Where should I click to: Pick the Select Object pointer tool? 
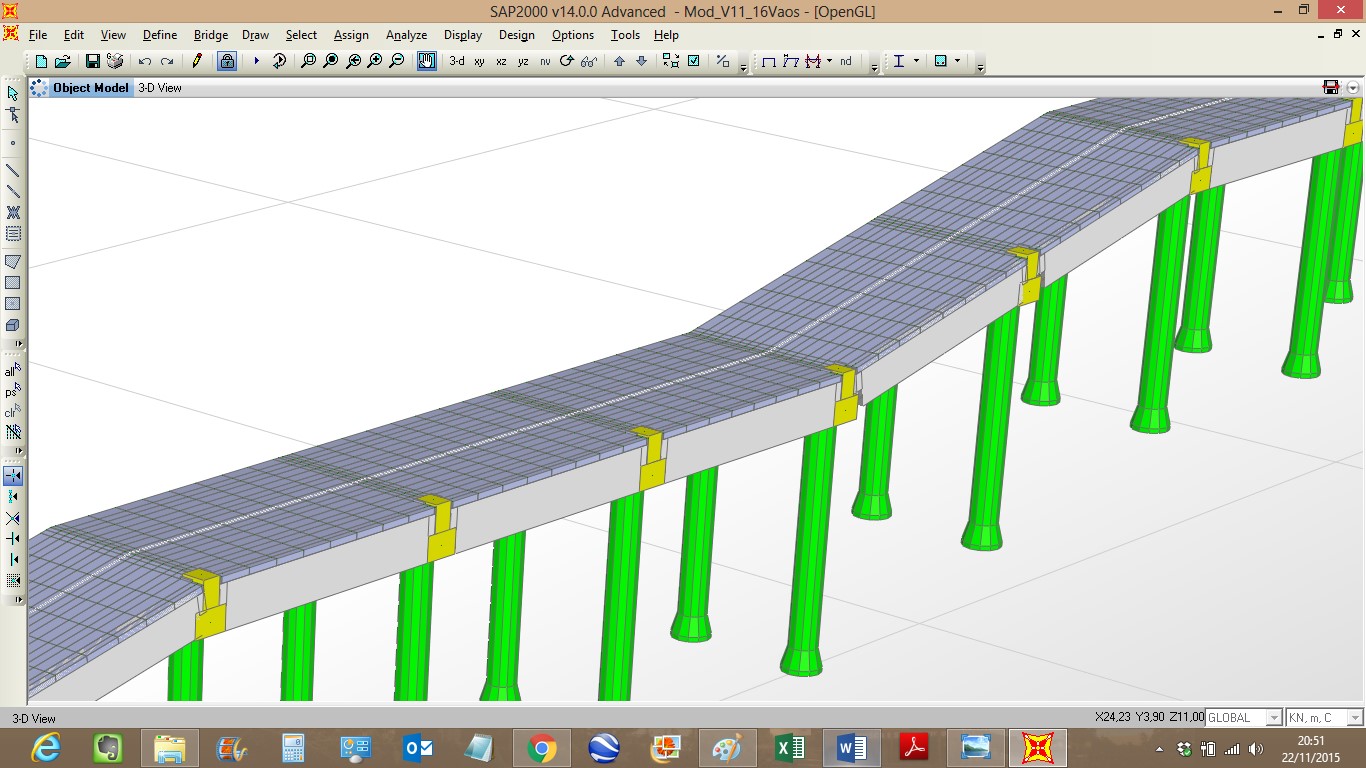13,93
